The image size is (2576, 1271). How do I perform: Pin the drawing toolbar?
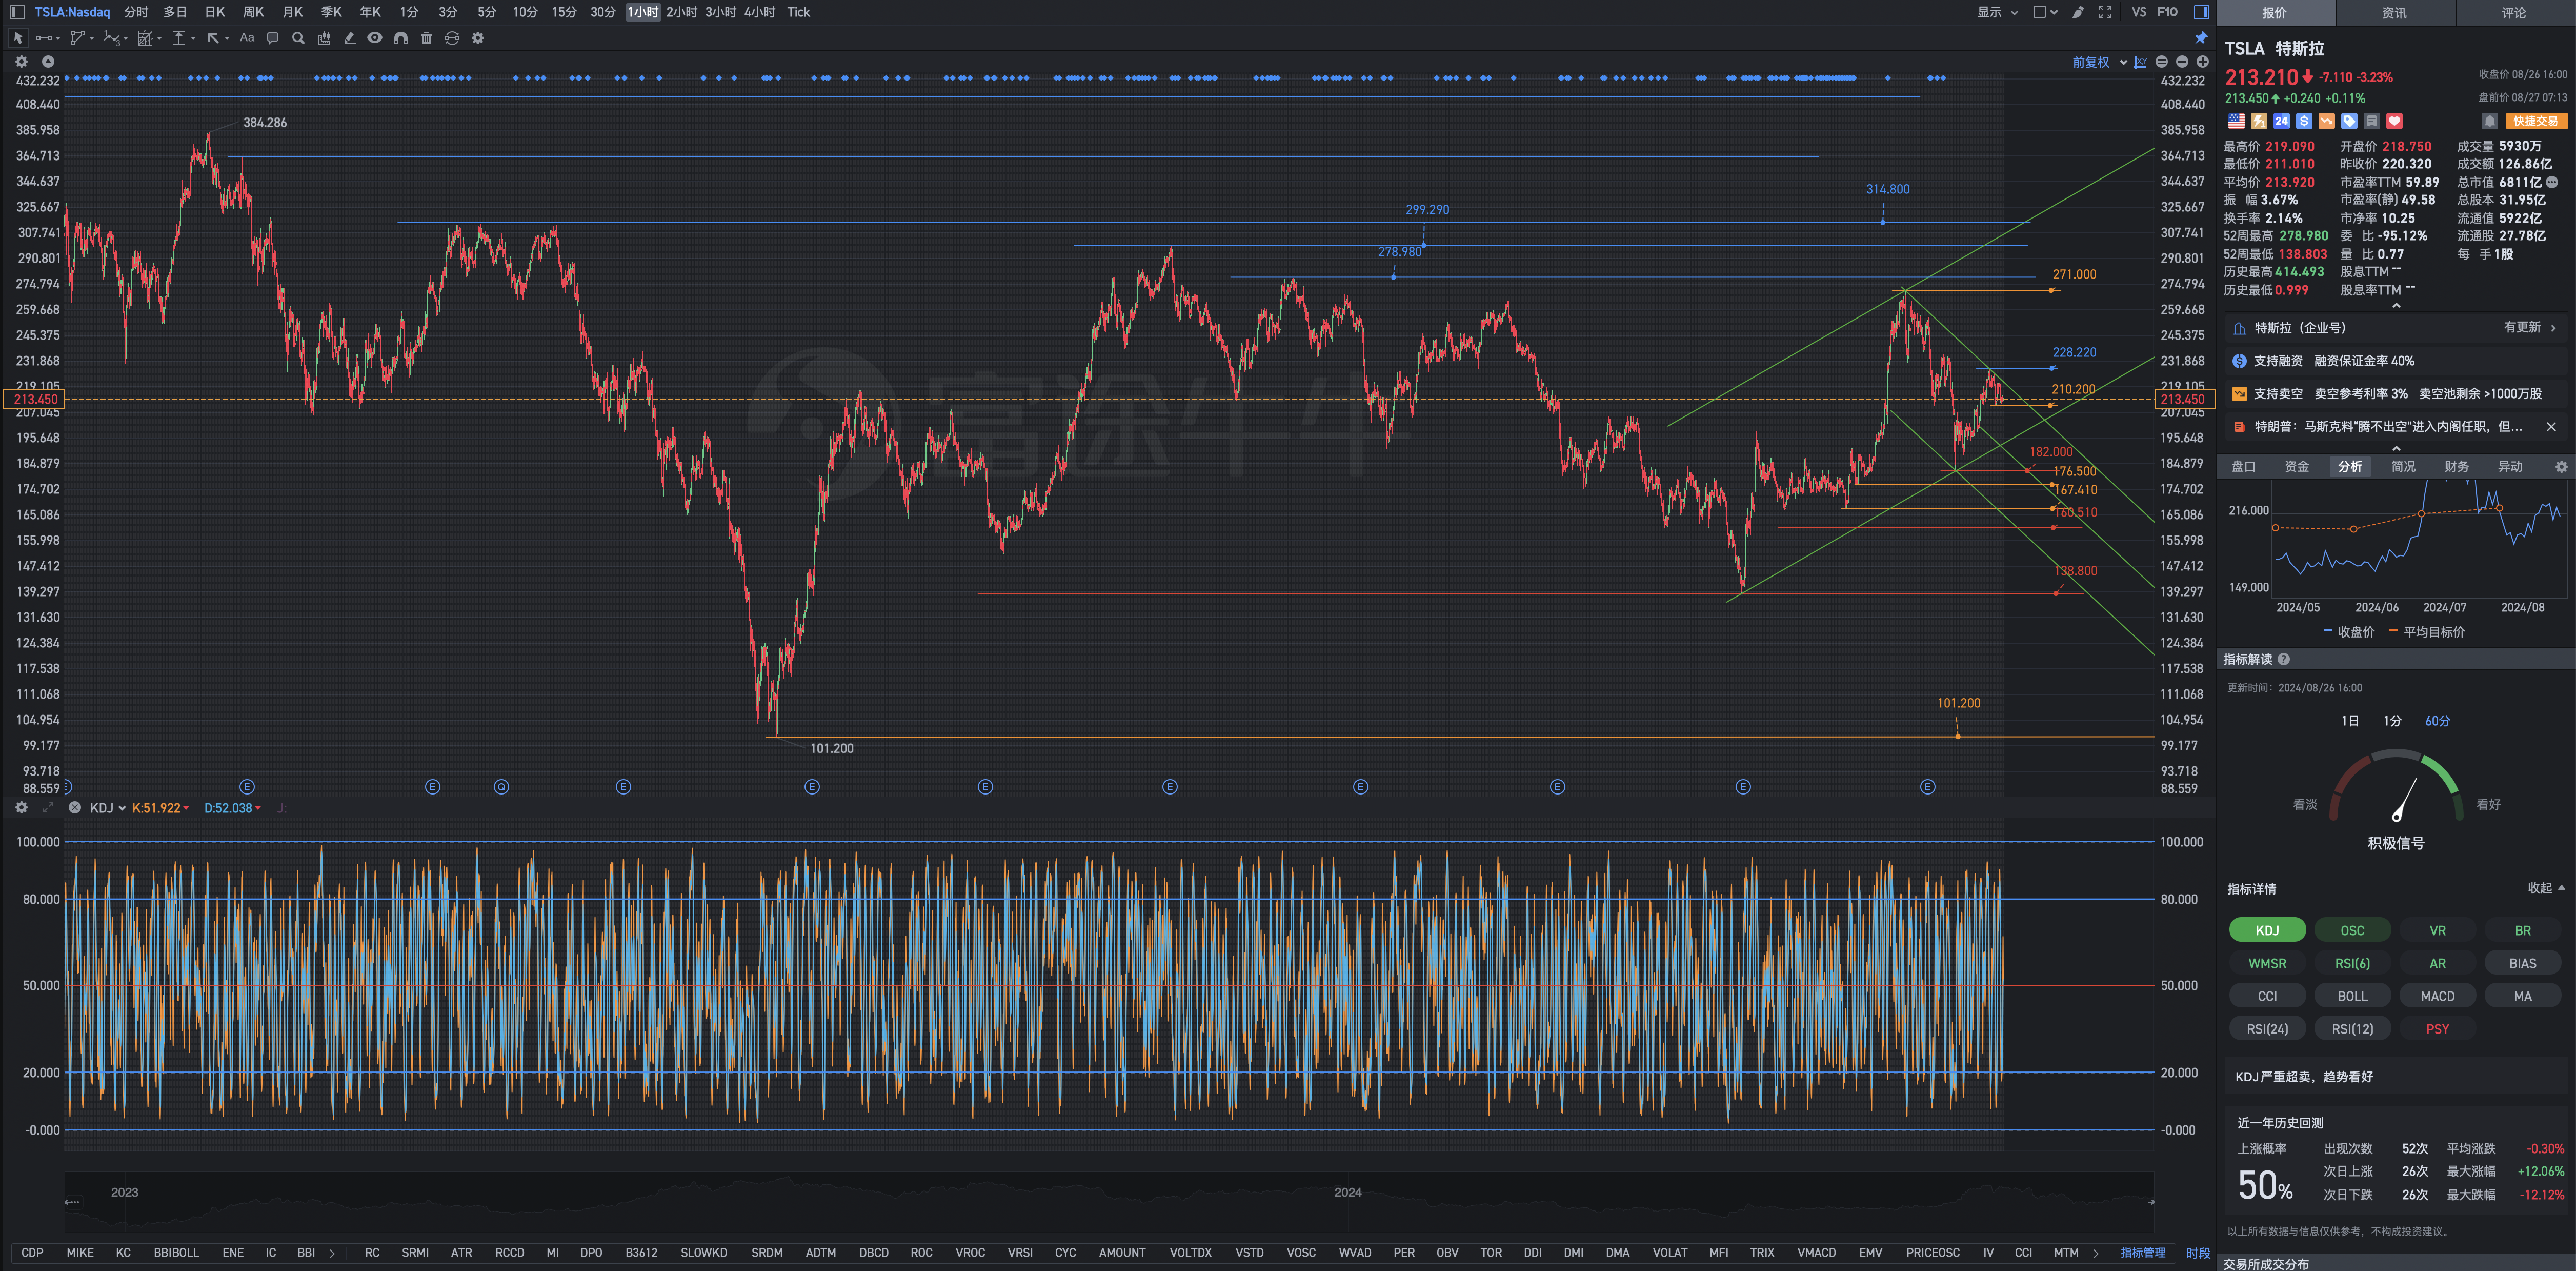2201,38
